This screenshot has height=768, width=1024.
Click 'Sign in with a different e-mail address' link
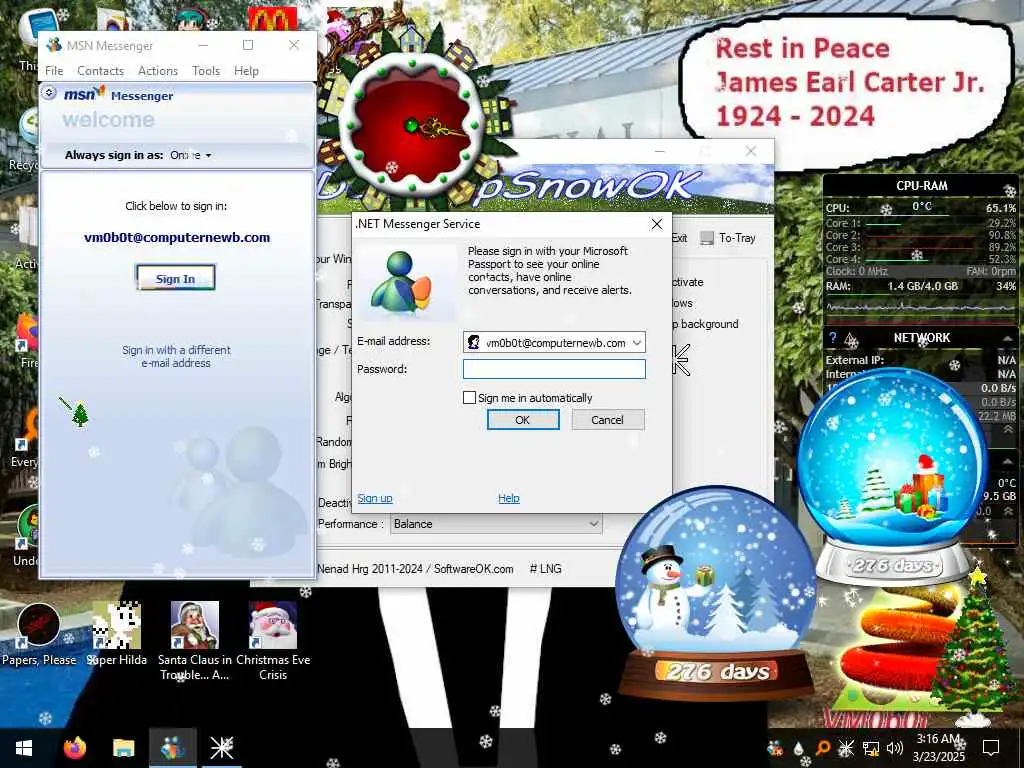(176, 357)
